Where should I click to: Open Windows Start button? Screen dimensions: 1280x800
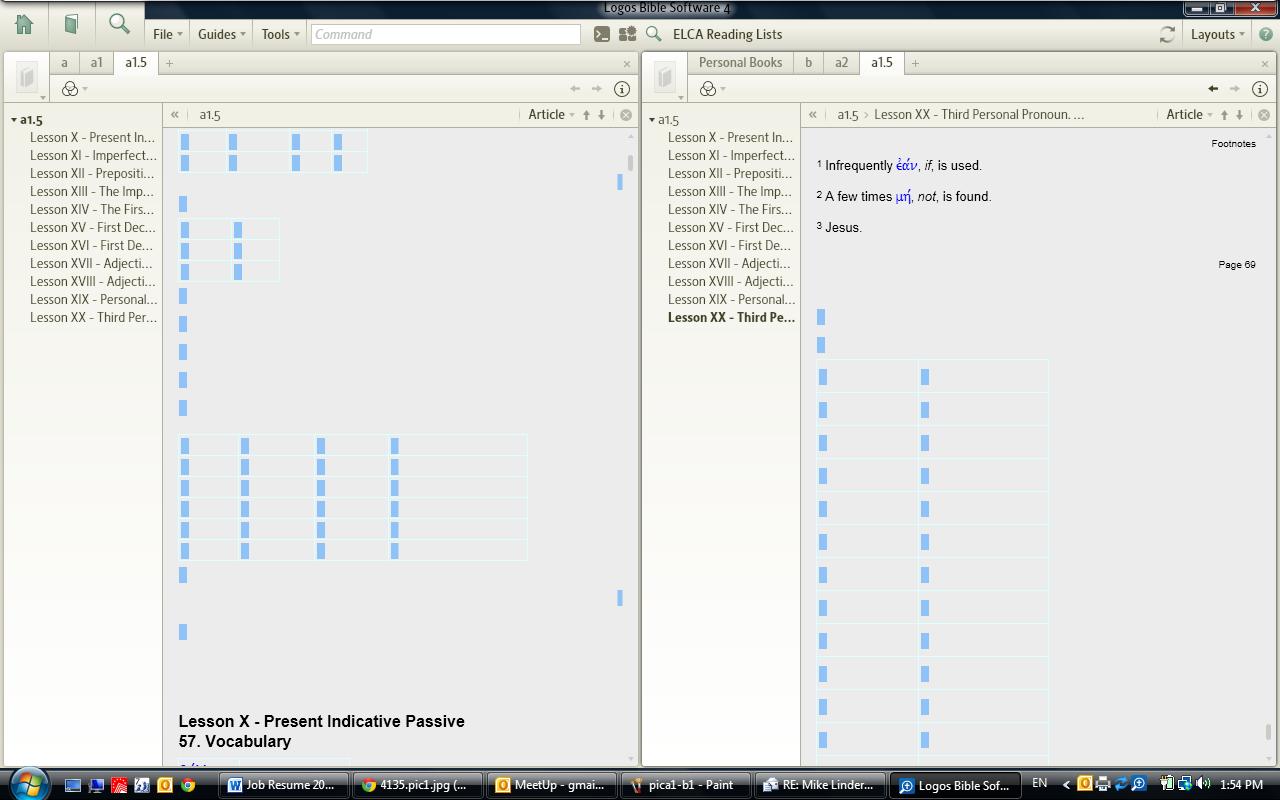click(x=27, y=784)
